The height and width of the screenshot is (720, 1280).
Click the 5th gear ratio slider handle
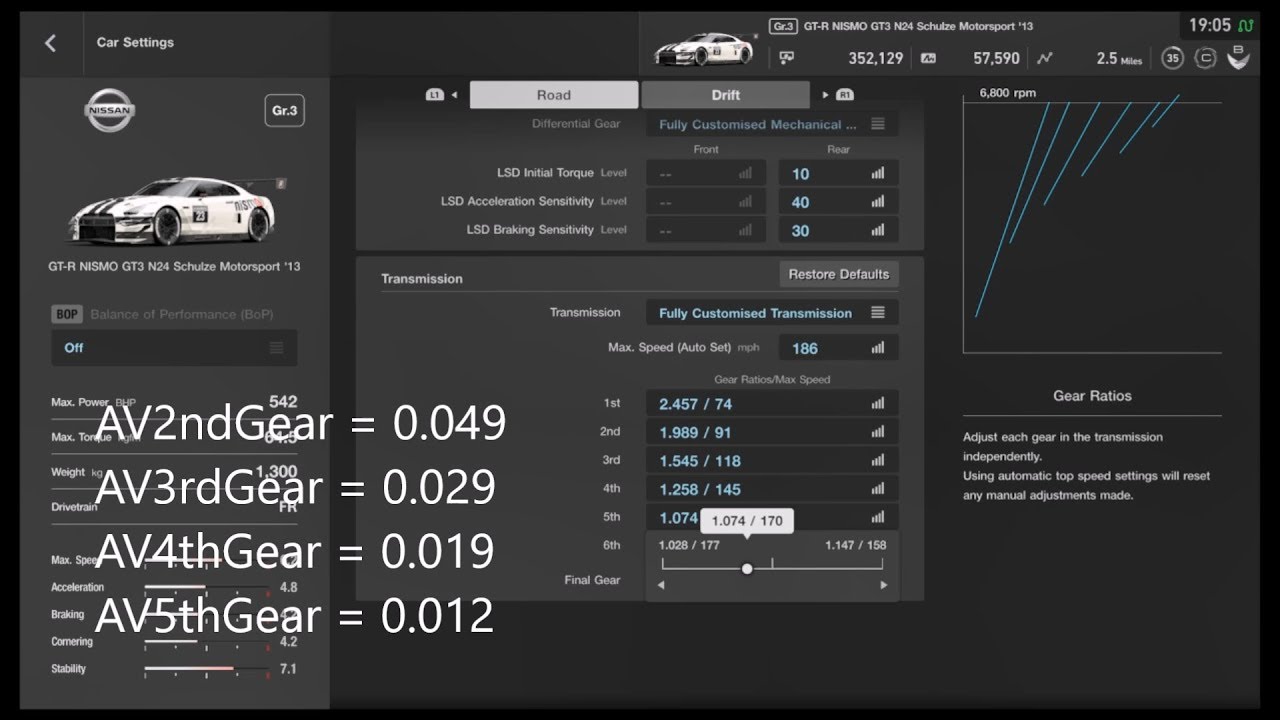pyautogui.click(x=747, y=568)
